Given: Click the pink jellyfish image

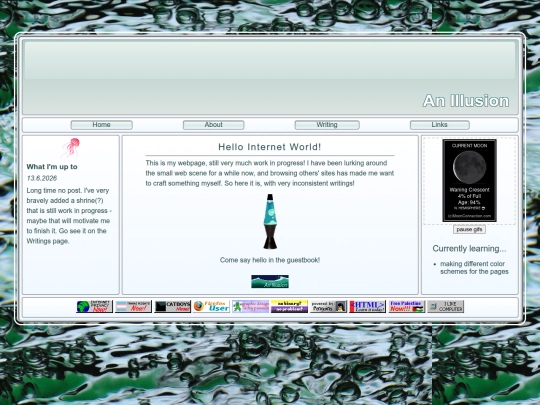Looking at the screenshot, I should point(71,147).
